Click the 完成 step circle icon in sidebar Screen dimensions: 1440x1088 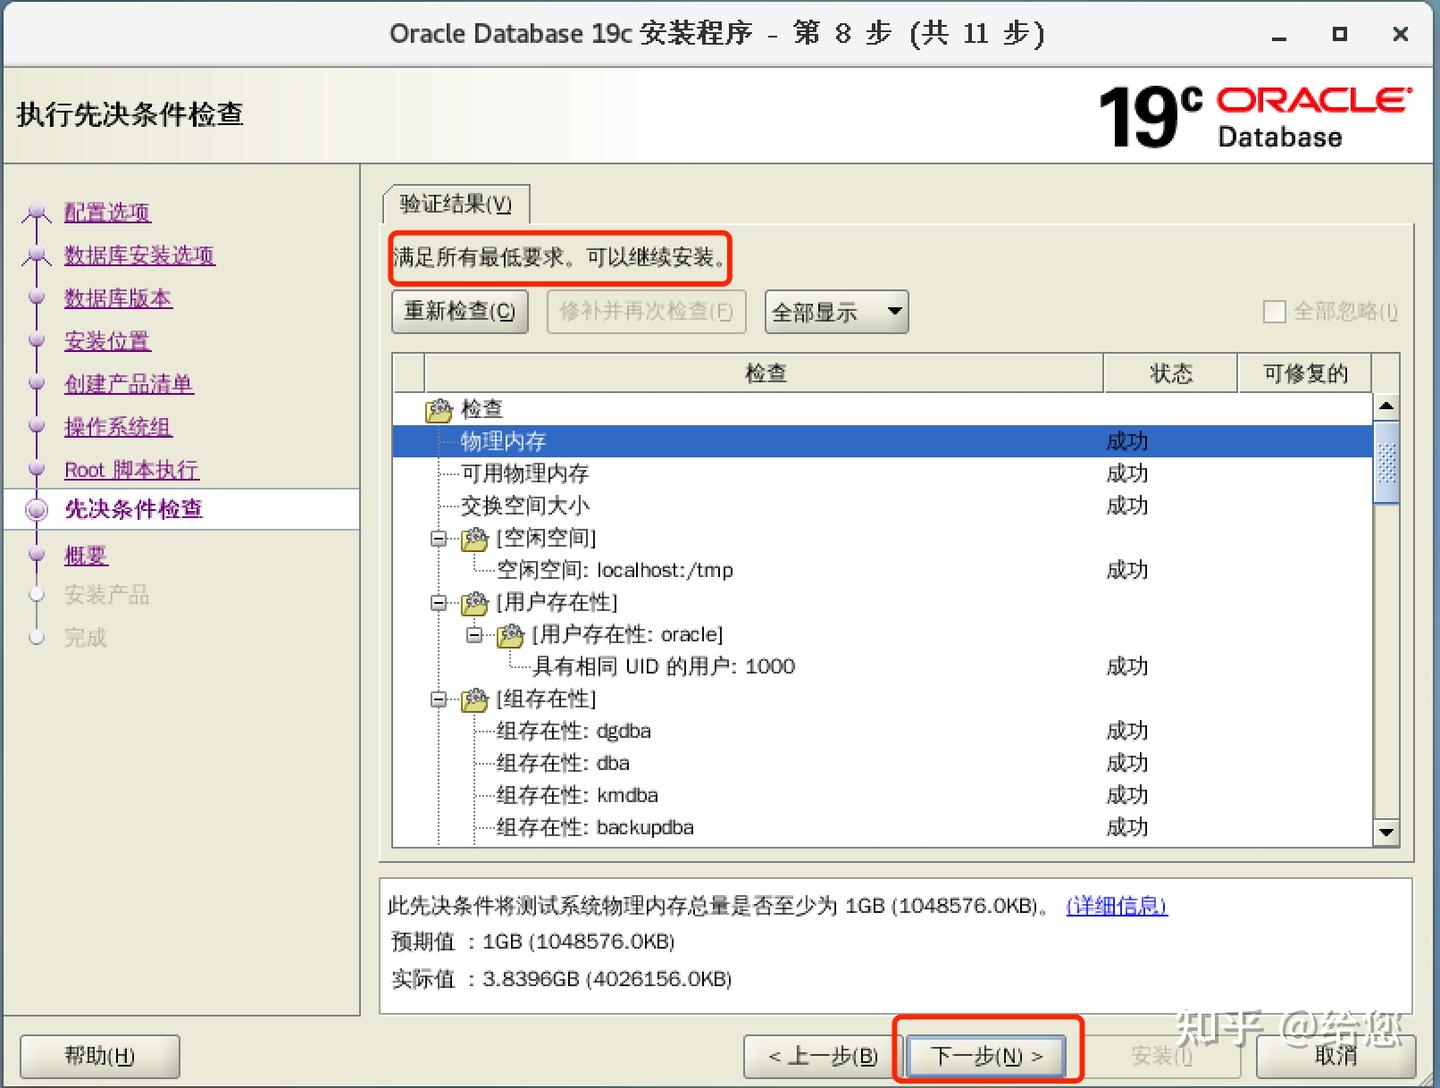[x=37, y=638]
